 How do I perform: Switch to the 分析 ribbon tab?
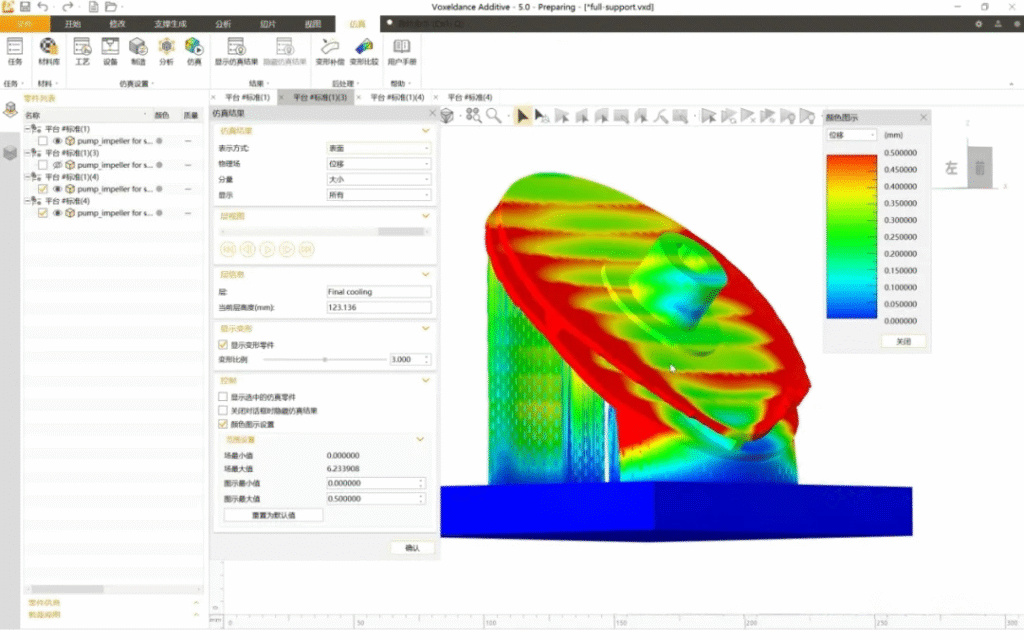coord(221,23)
